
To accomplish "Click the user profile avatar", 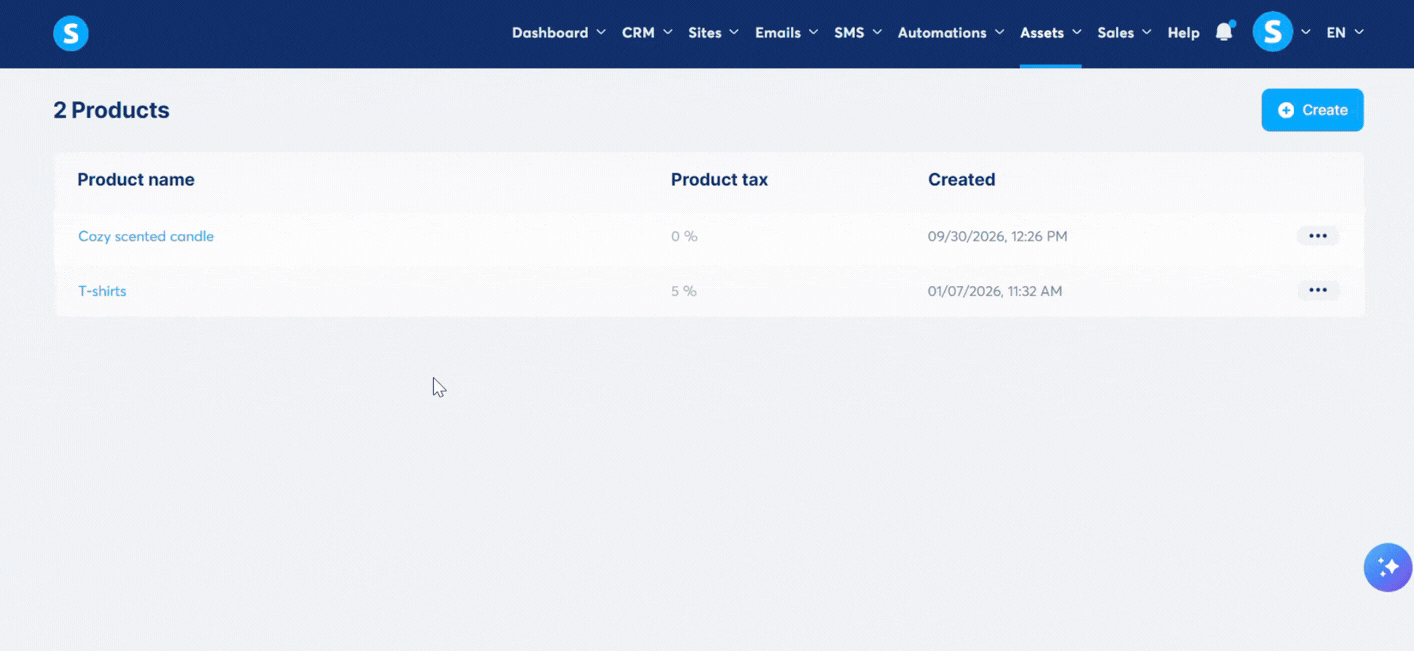I will coord(1272,32).
